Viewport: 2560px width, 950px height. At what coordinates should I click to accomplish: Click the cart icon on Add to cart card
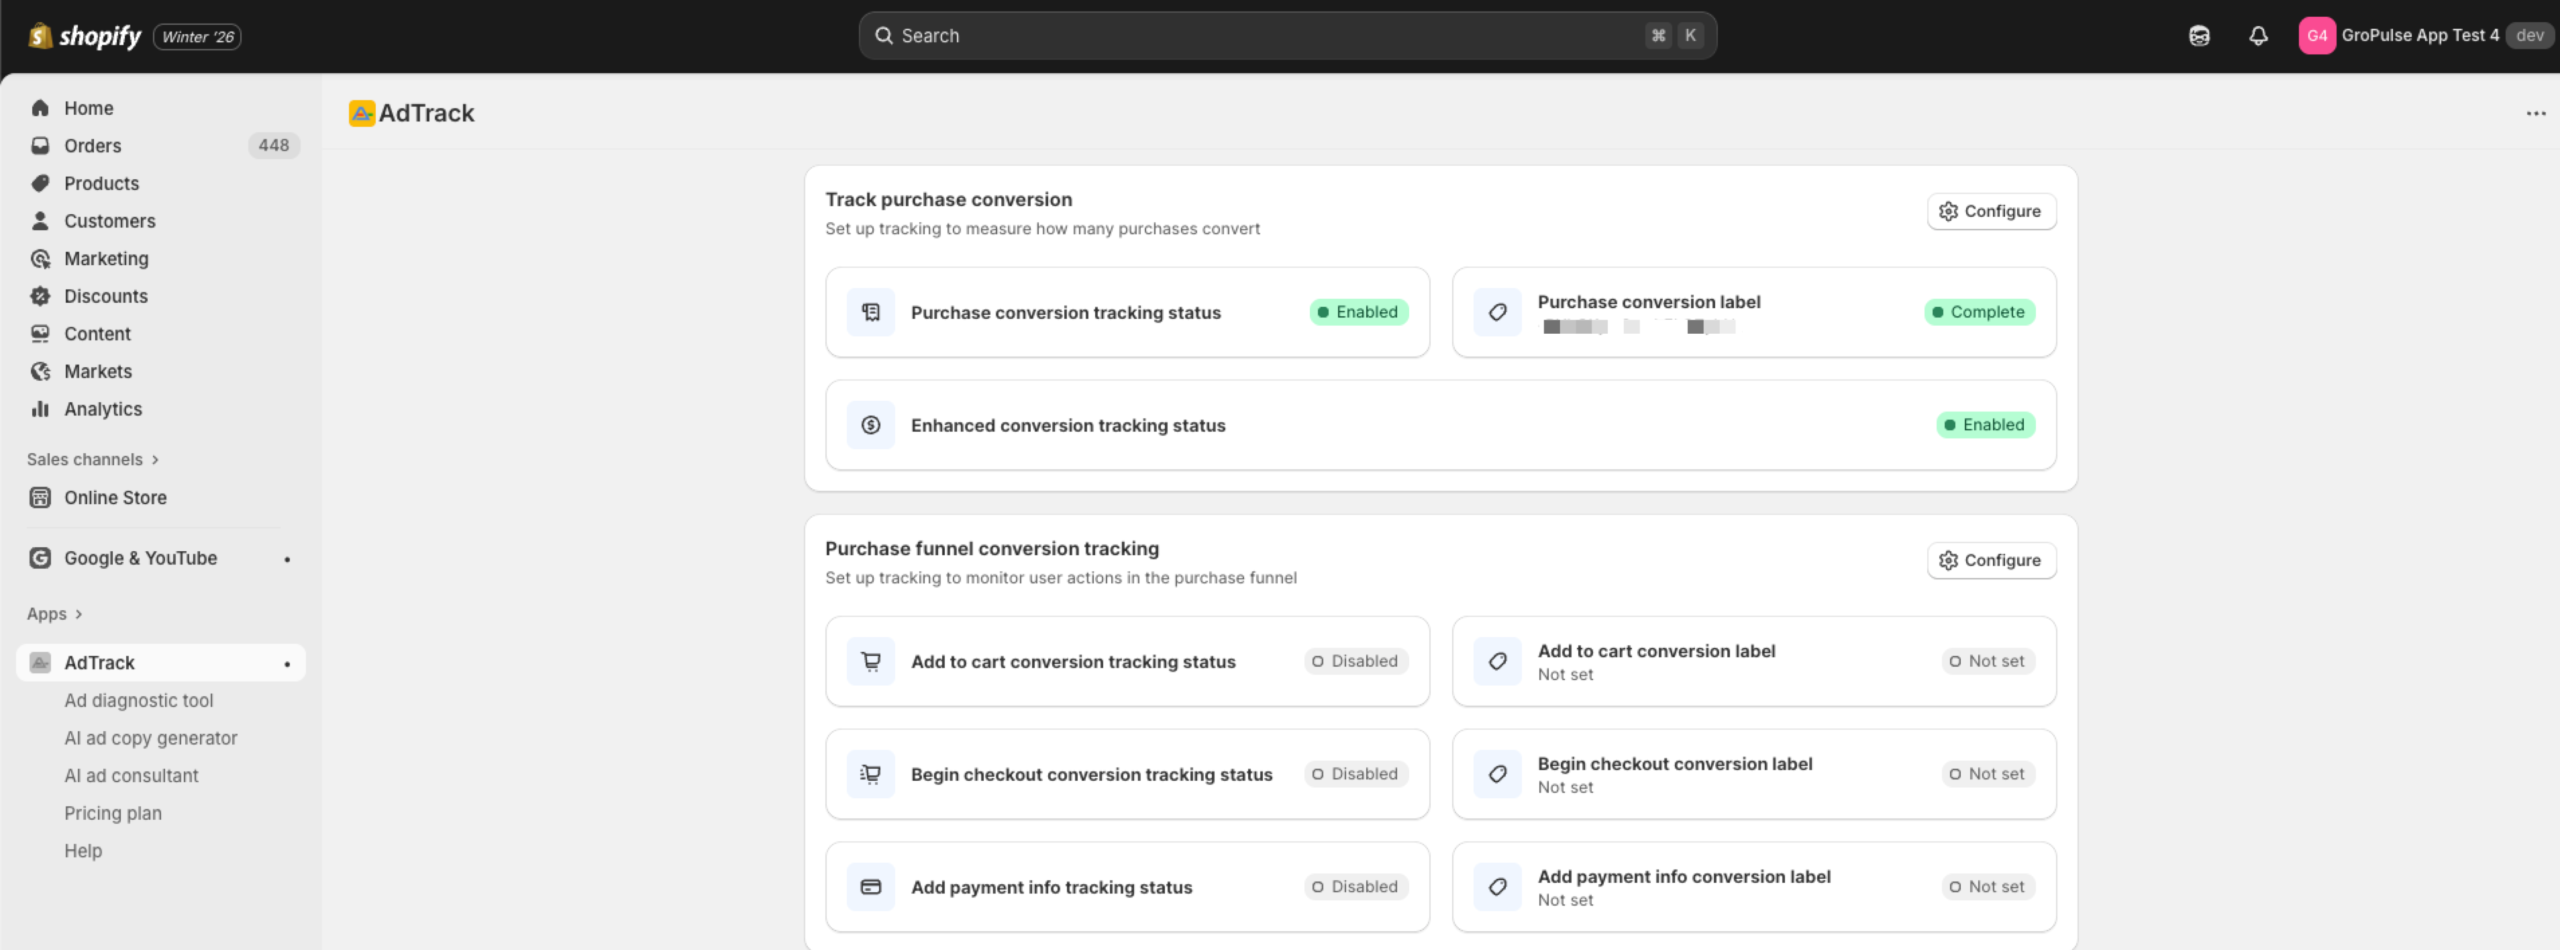pos(869,661)
